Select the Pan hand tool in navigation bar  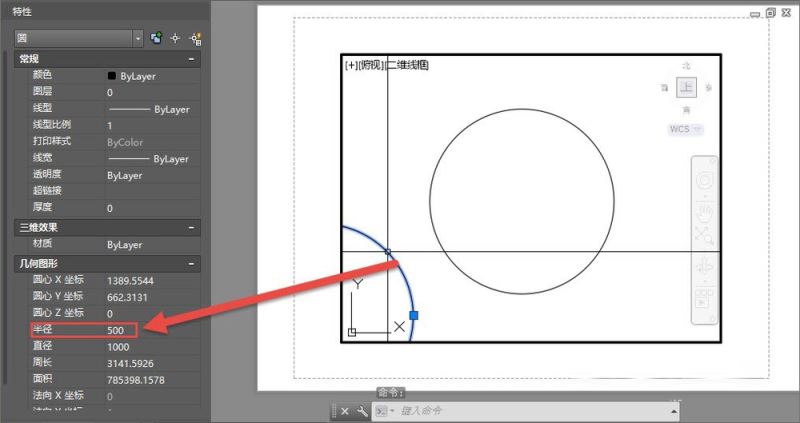point(705,212)
